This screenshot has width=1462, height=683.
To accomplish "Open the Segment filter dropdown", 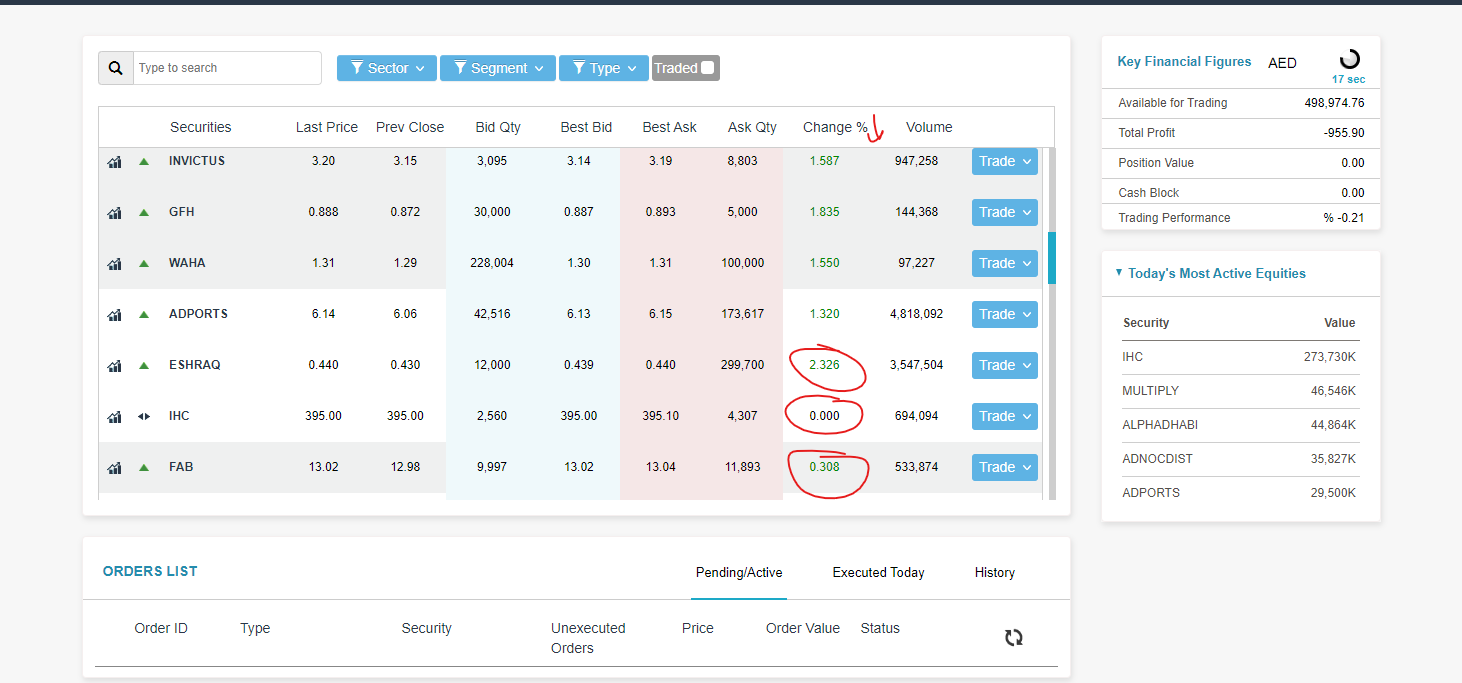I will (x=497, y=68).
